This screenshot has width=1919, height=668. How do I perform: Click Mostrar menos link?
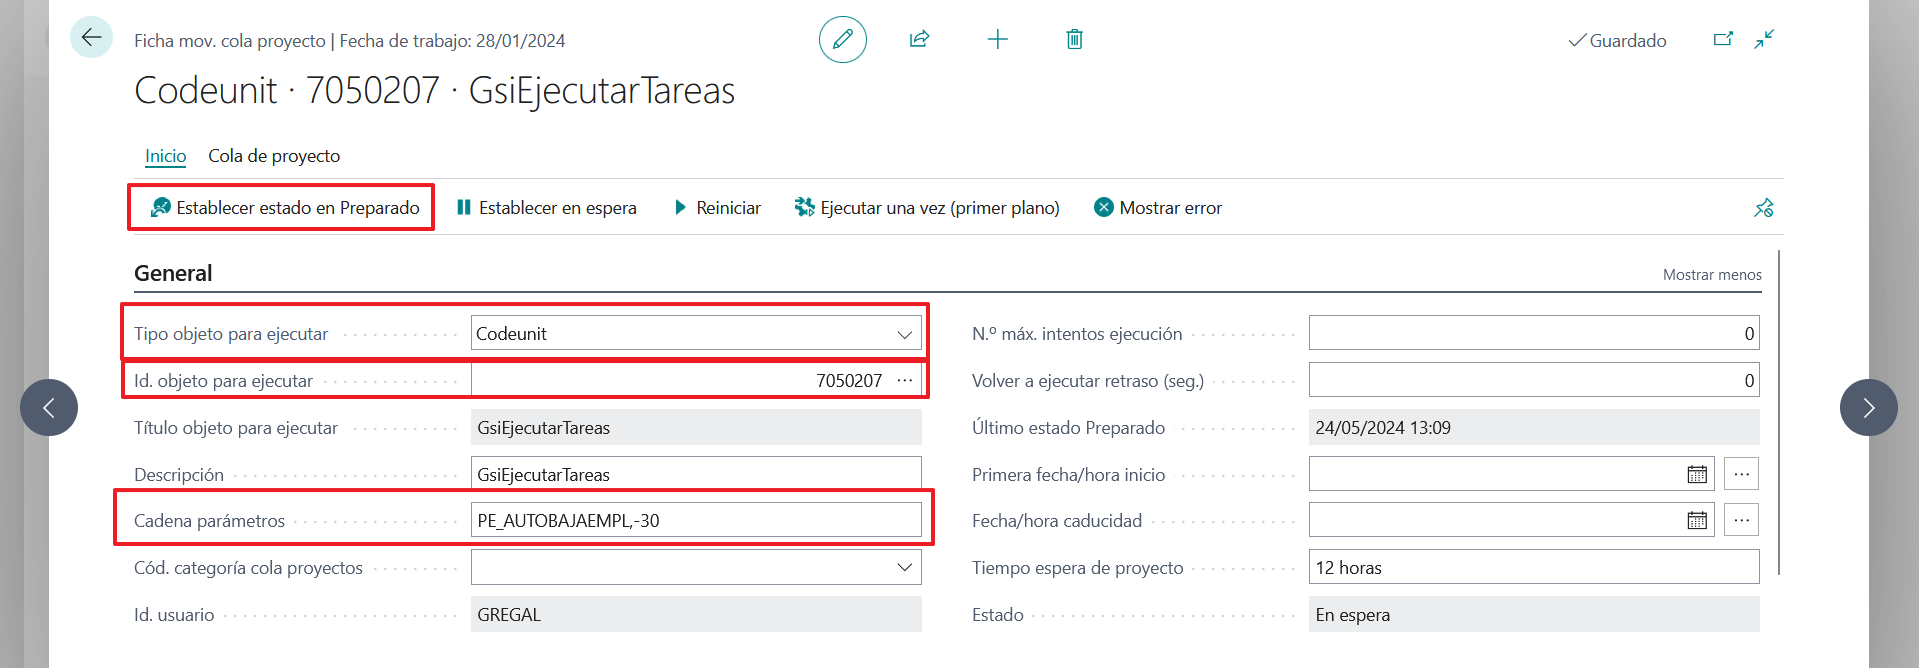pos(1711,275)
